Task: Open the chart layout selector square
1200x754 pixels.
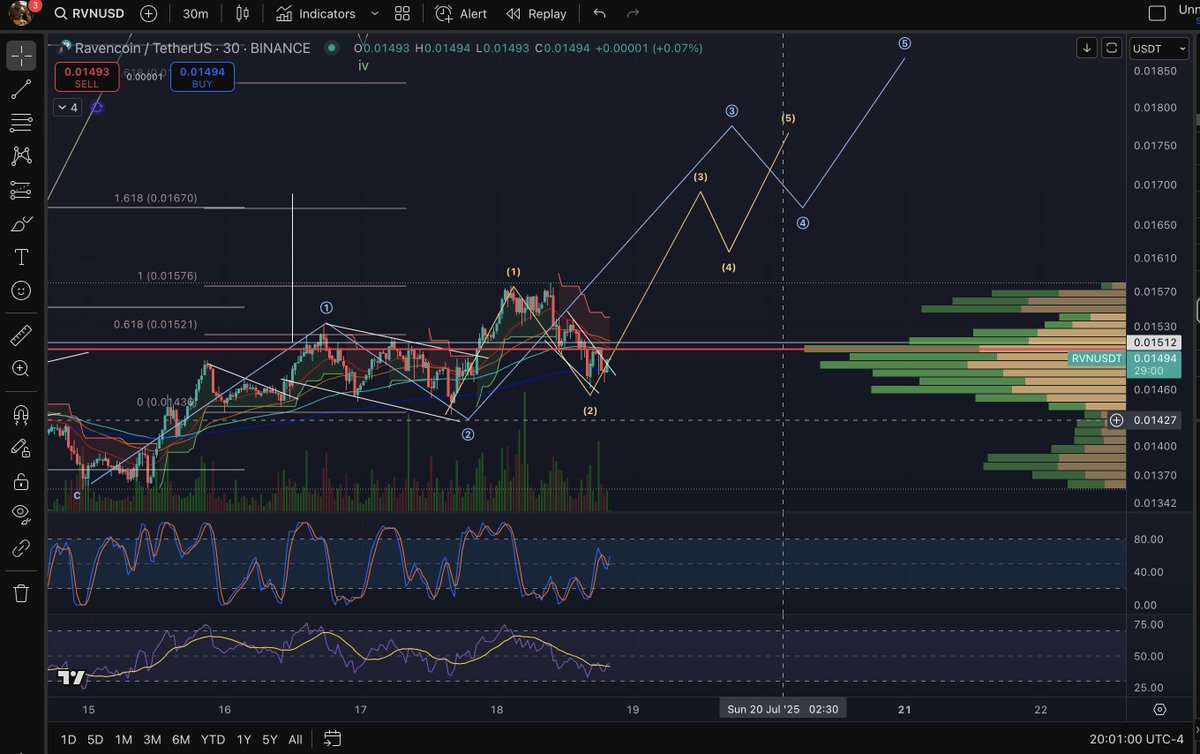Action: [x=1157, y=14]
